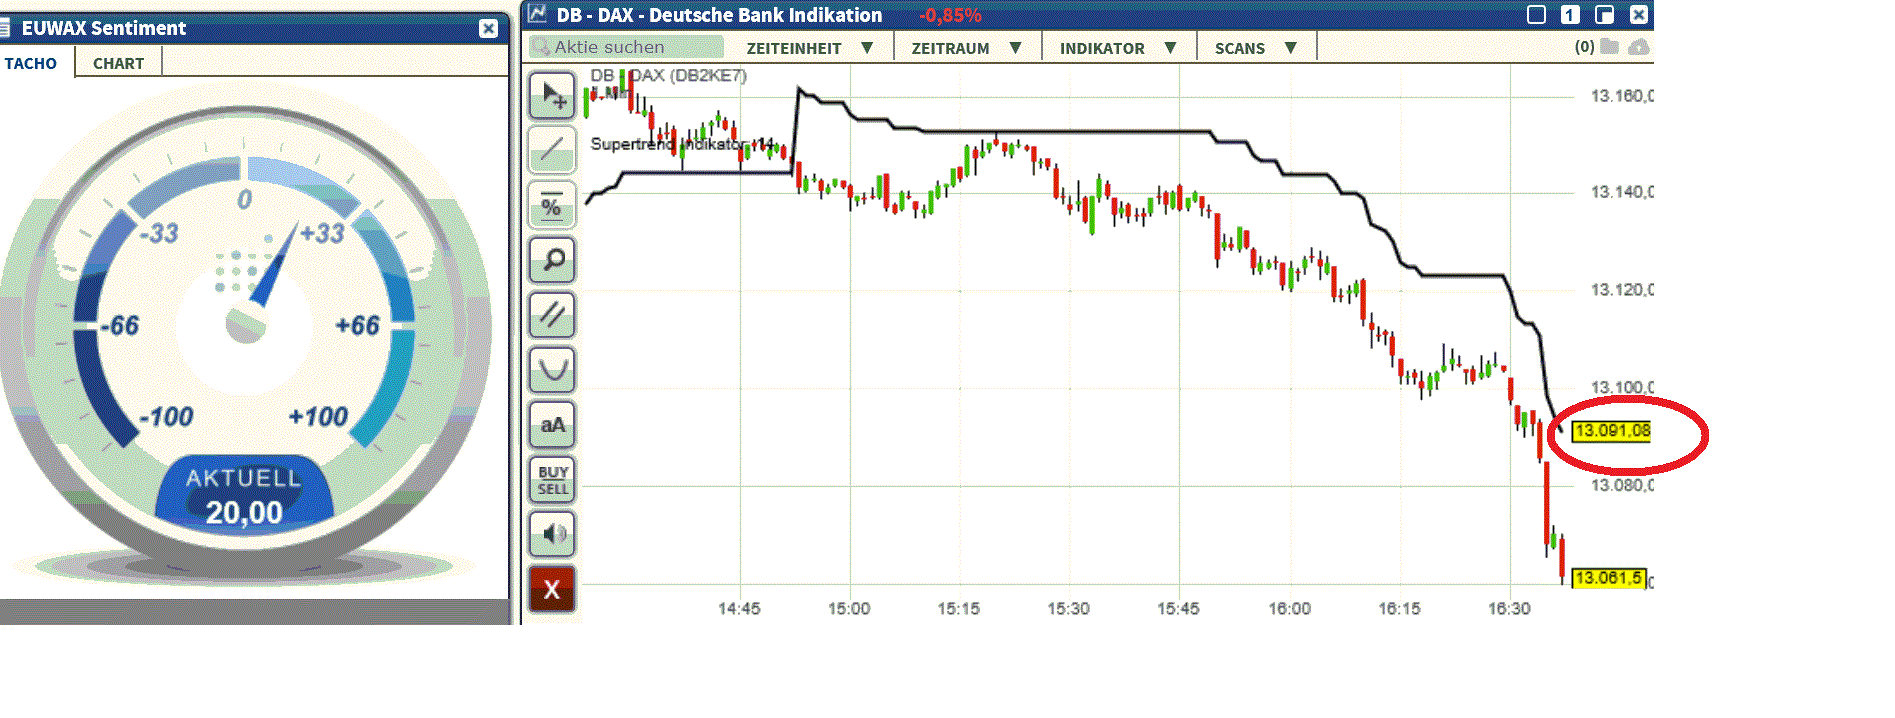This screenshot has height=718, width=1895.
Task: Open the ZEITRAUM dropdown
Action: coord(966,48)
